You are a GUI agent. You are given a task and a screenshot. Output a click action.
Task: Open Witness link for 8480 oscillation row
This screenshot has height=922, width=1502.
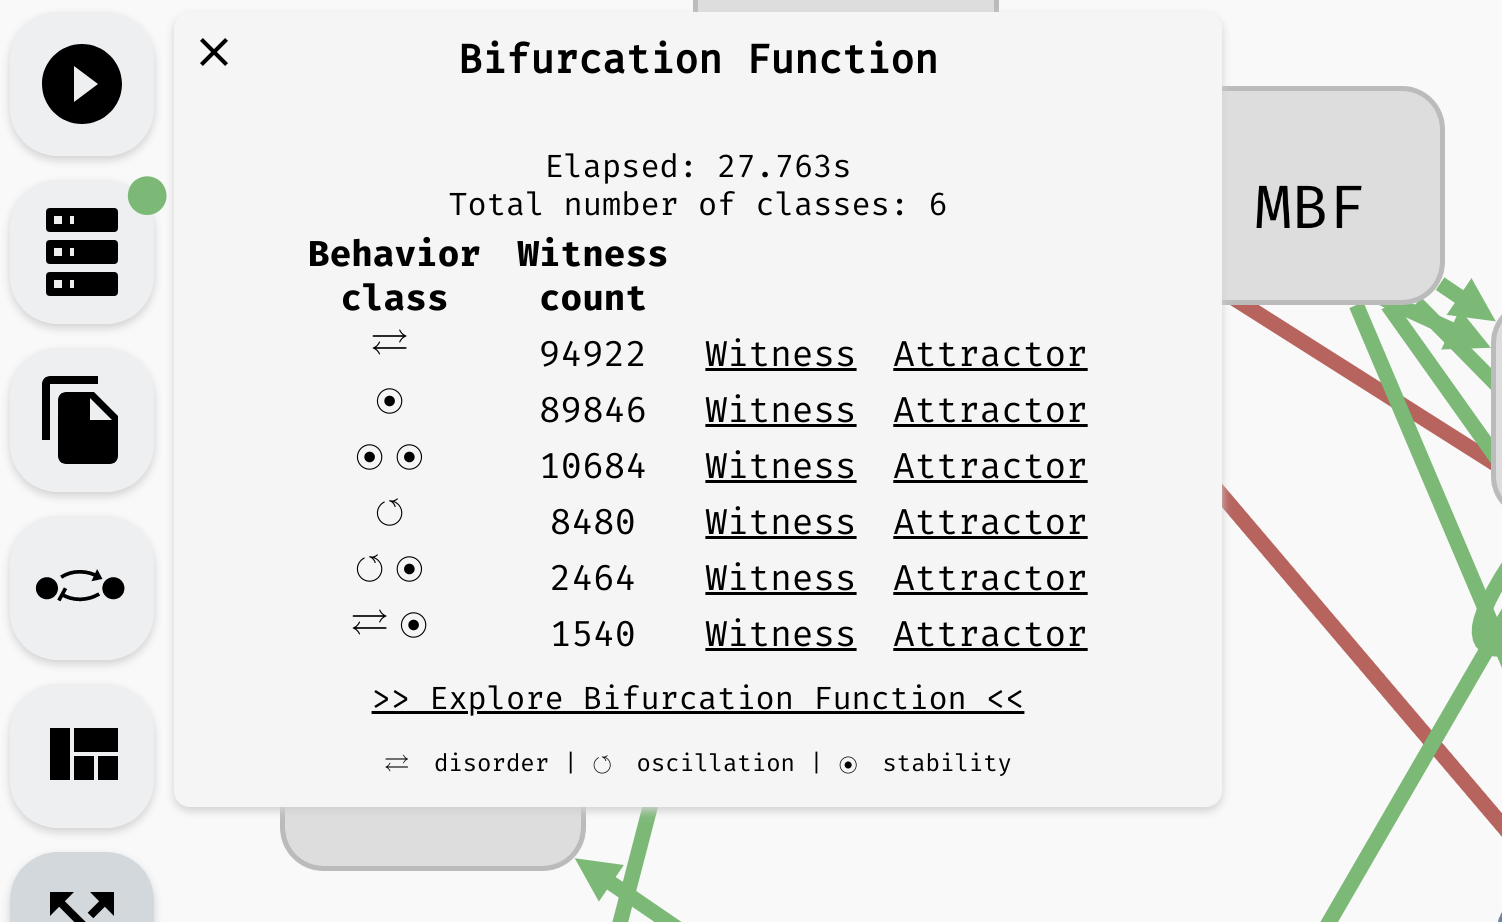[780, 522]
